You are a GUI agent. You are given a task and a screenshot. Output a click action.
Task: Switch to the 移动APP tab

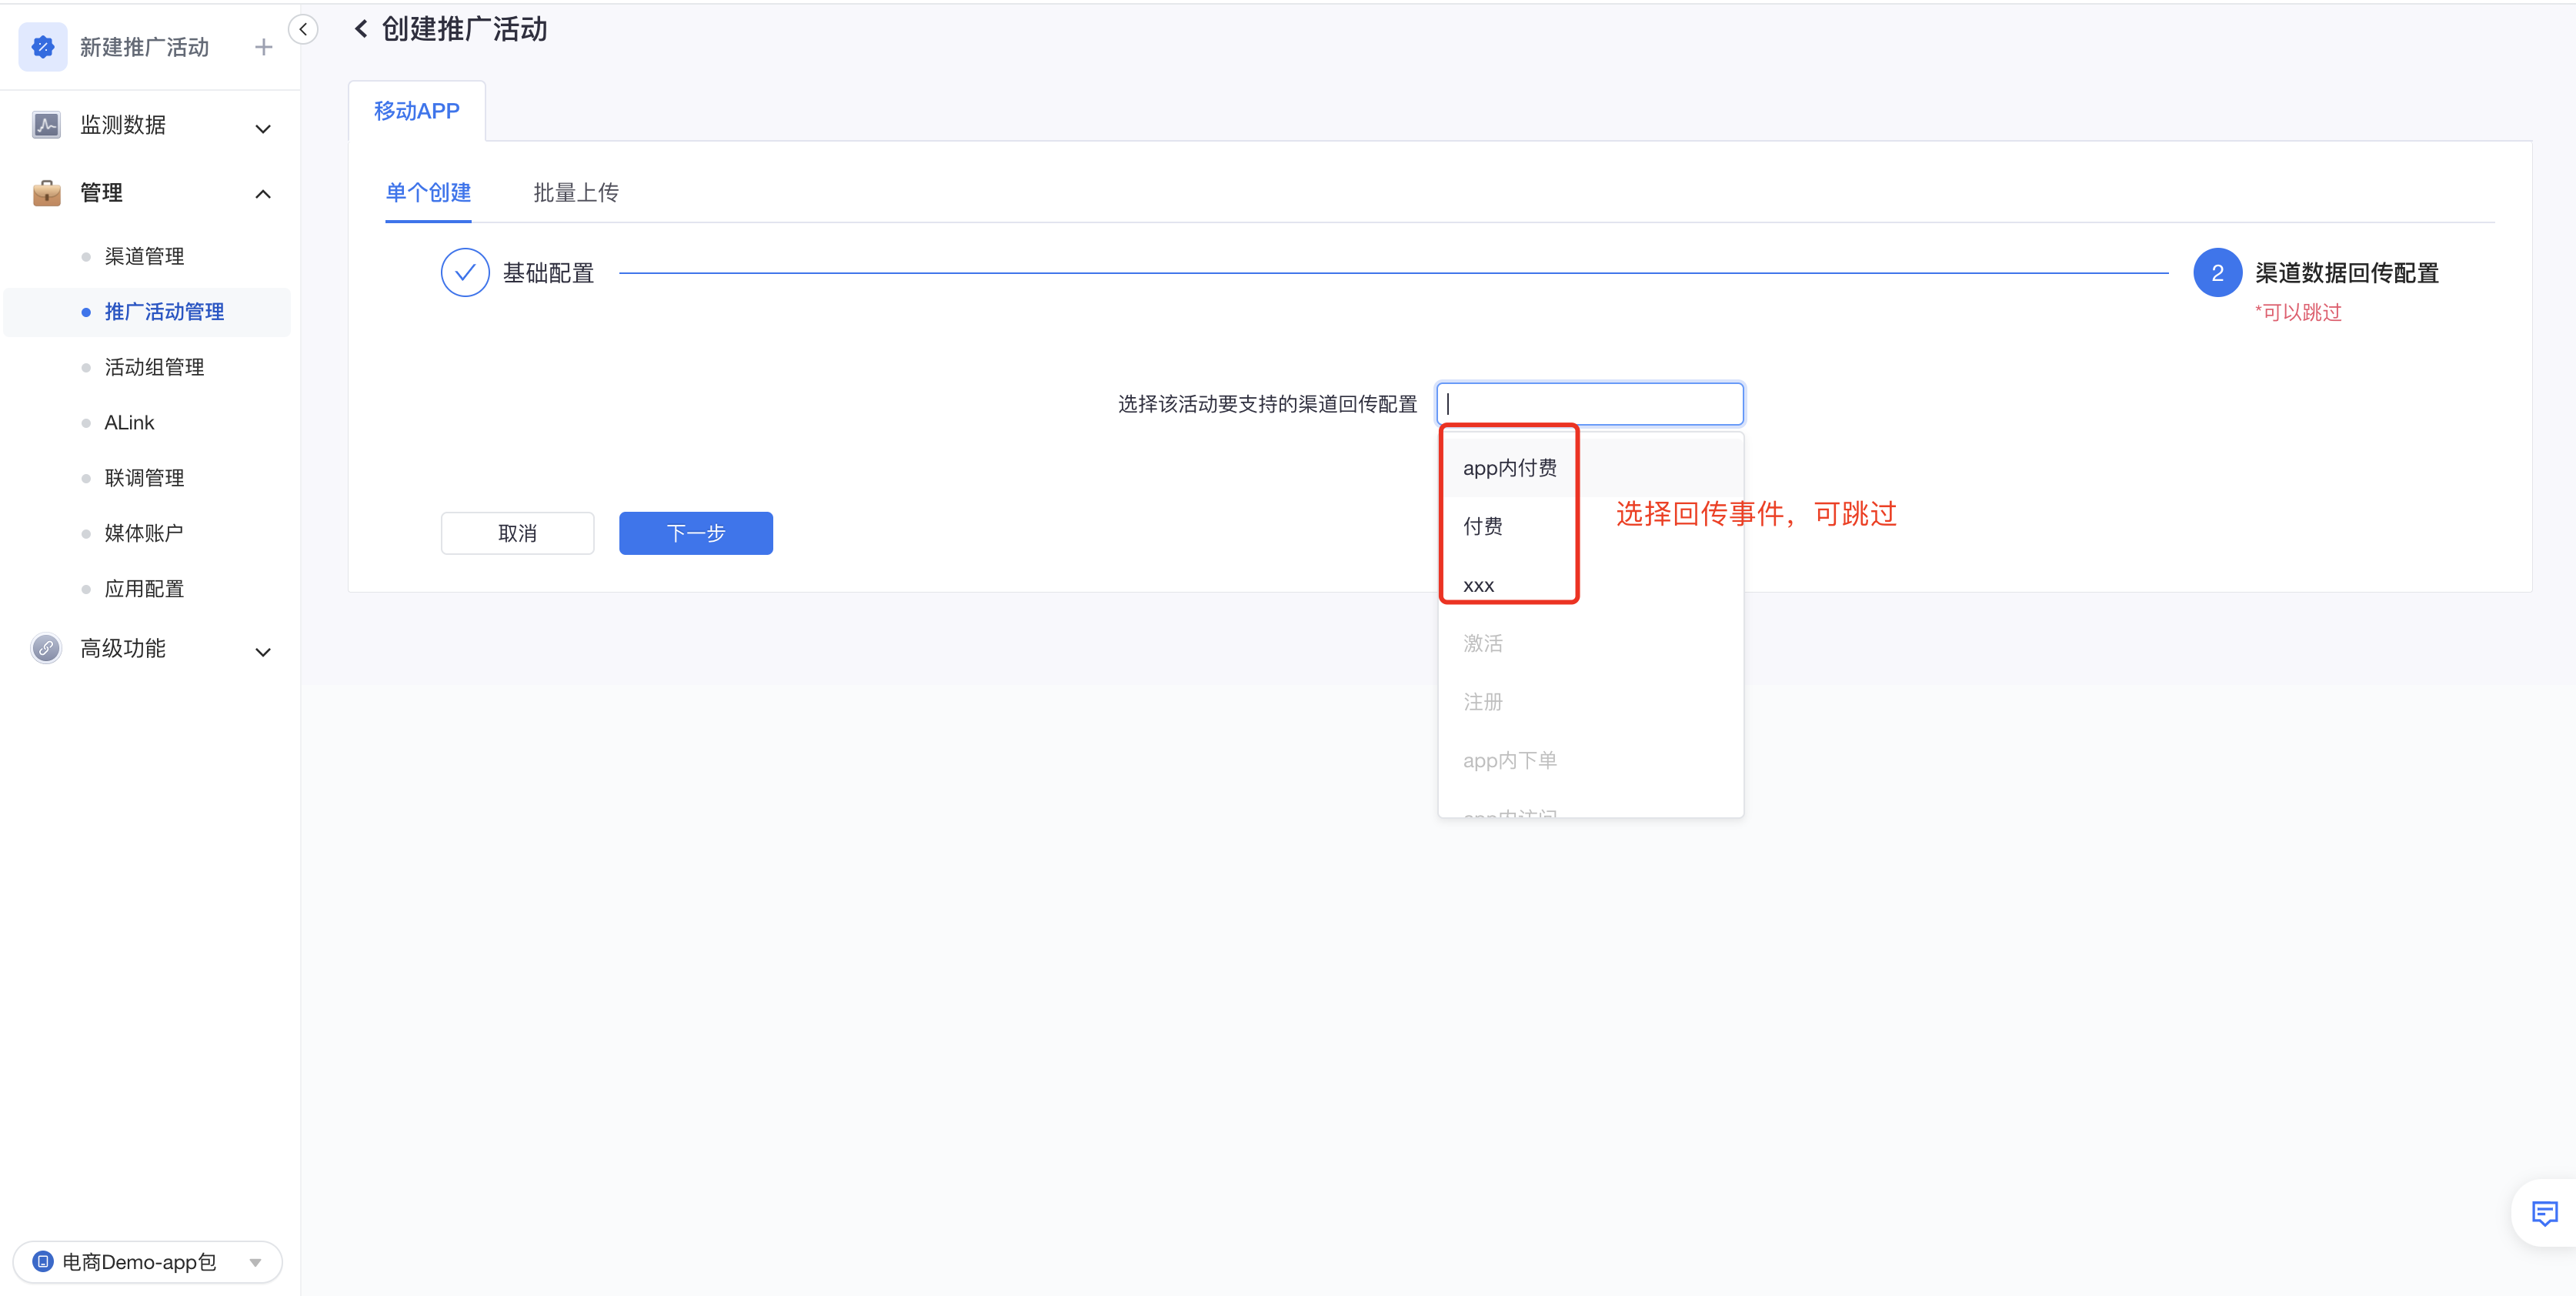tap(417, 110)
